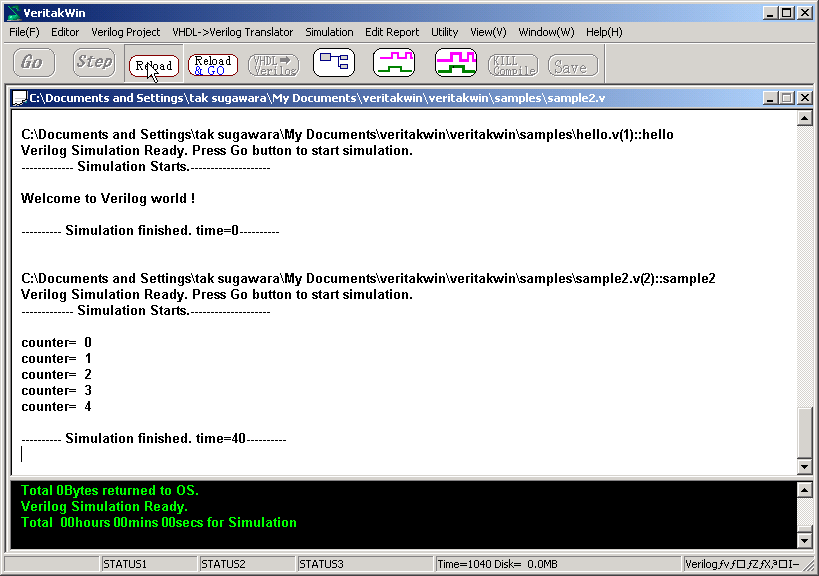
Task: Minimize the sample2.v document window
Action: (769, 98)
